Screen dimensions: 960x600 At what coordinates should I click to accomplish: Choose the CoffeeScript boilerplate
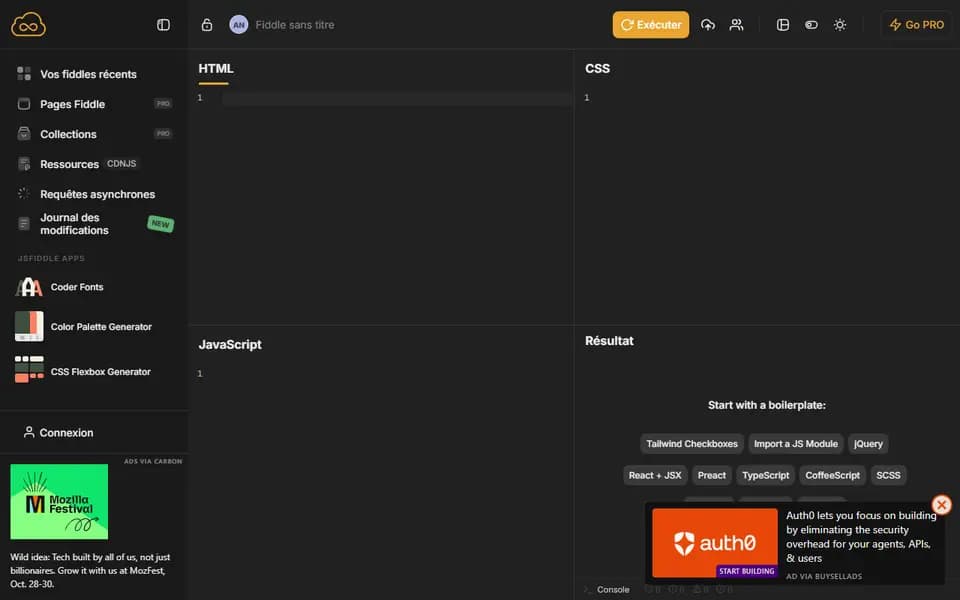coord(833,475)
